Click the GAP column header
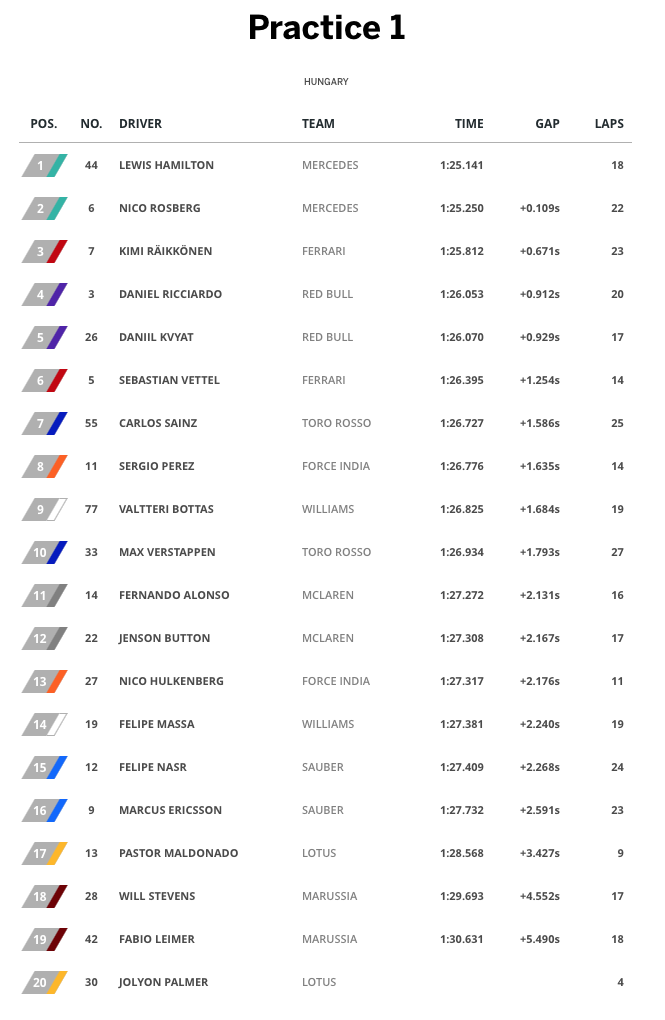The height and width of the screenshot is (1020, 665). click(x=547, y=124)
